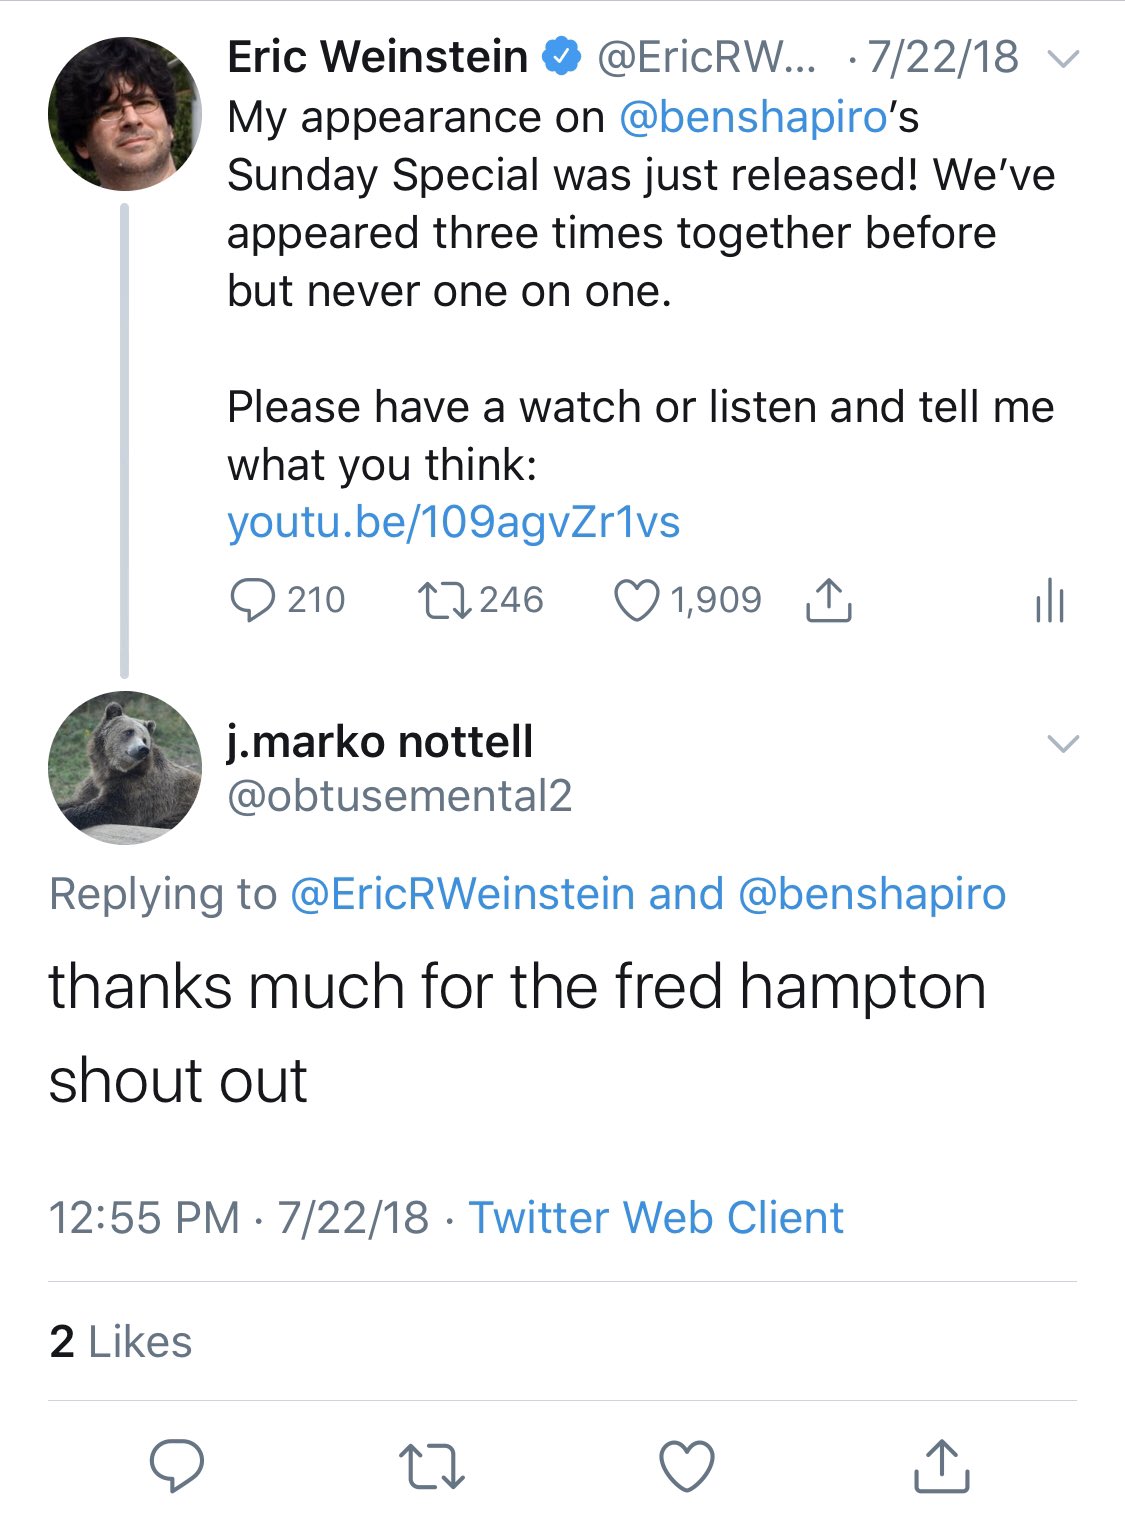View tweet activity analytics bars icon
The width and height of the screenshot is (1125, 1522).
click(1049, 601)
